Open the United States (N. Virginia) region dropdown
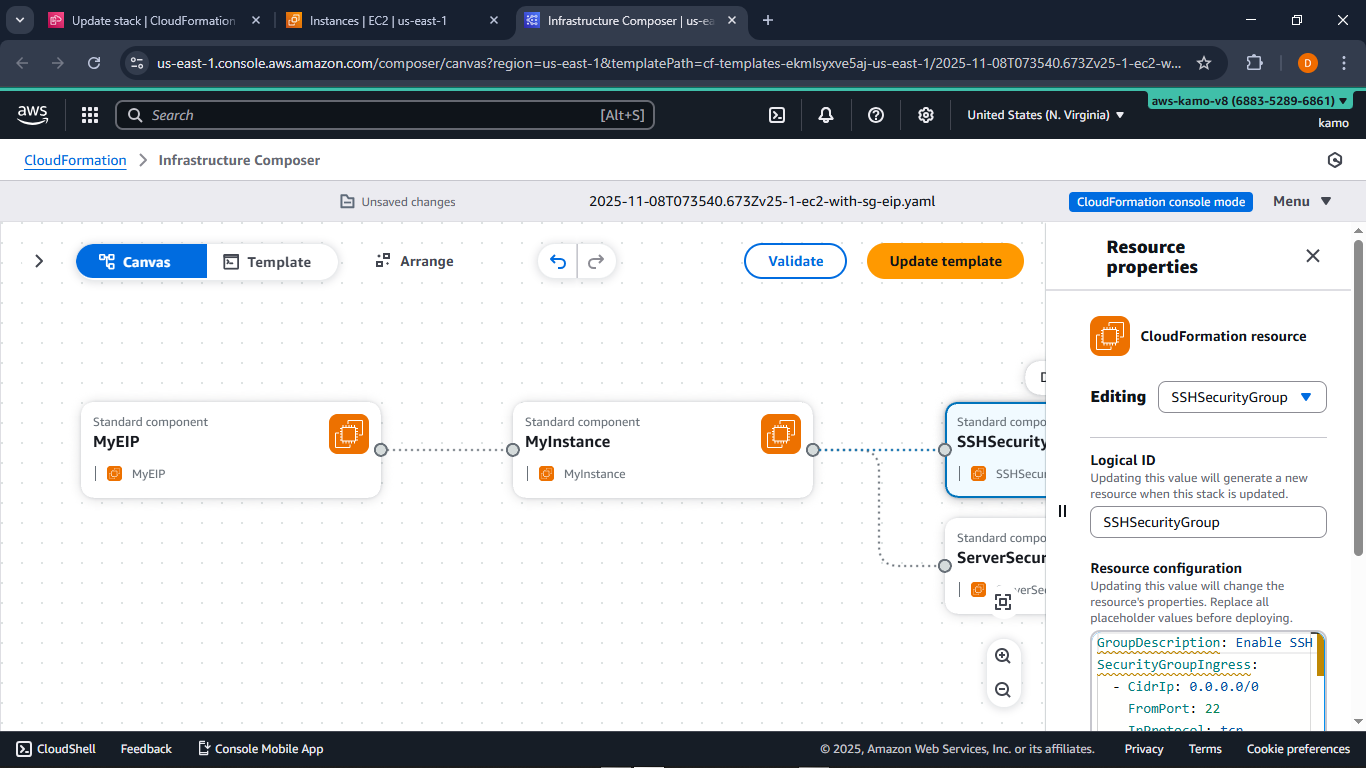Screen dimensions: 1366x768 (1044, 115)
